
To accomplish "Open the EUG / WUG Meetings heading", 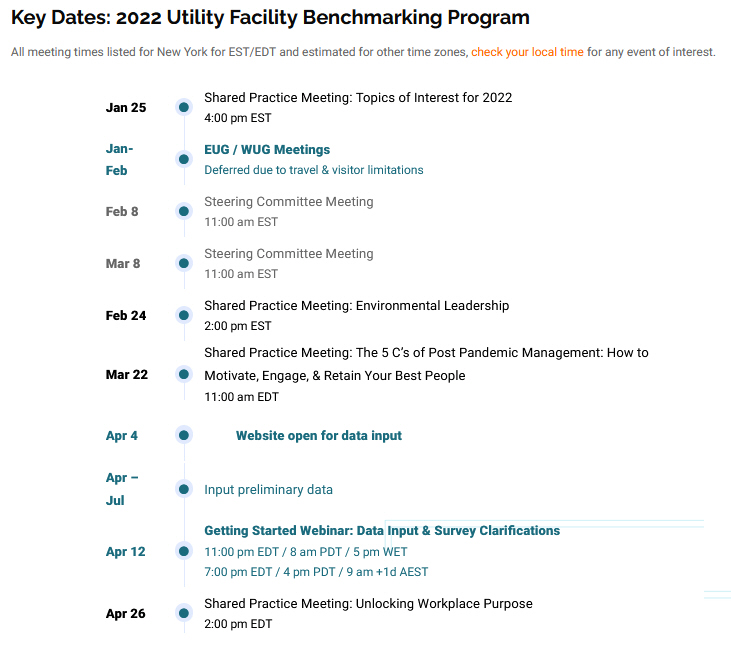I will 267,150.
